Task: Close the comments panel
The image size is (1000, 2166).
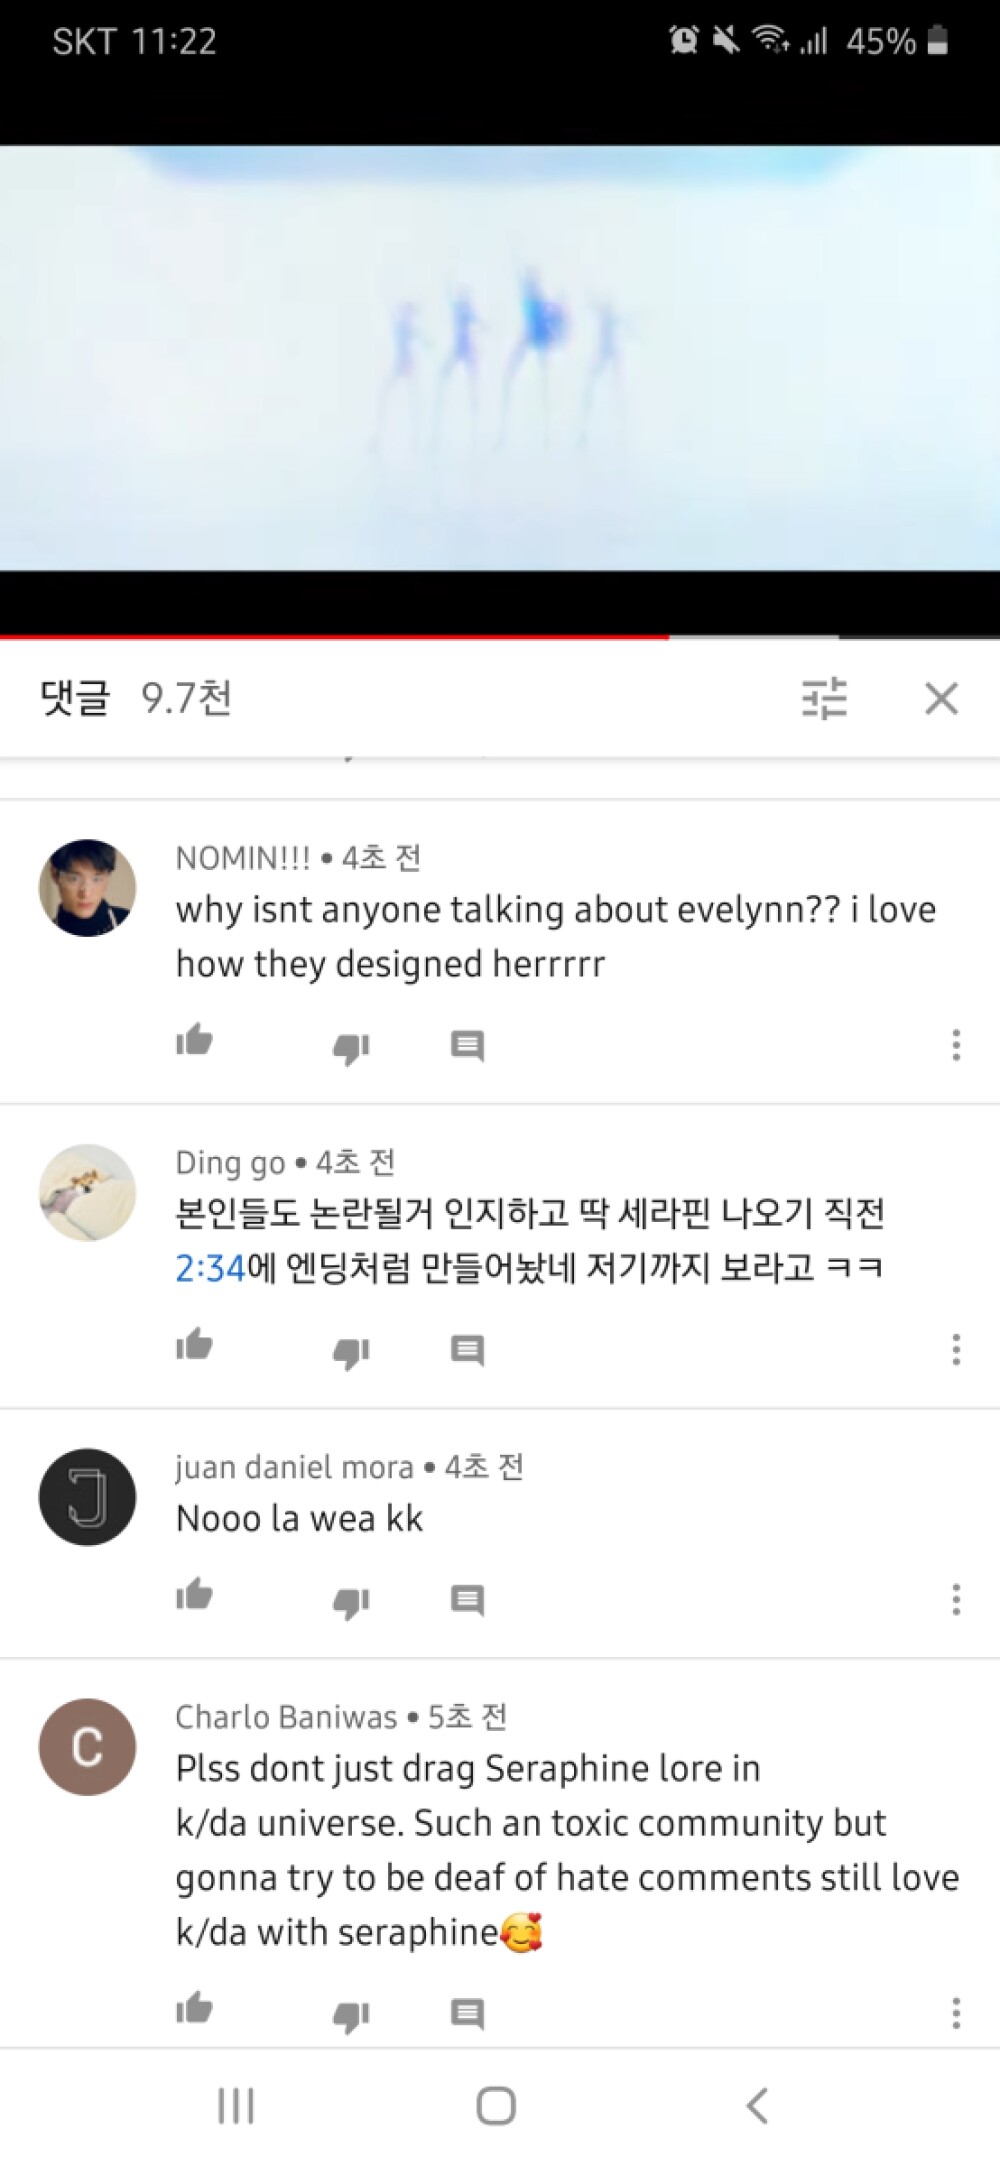Action: (x=941, y=698)
